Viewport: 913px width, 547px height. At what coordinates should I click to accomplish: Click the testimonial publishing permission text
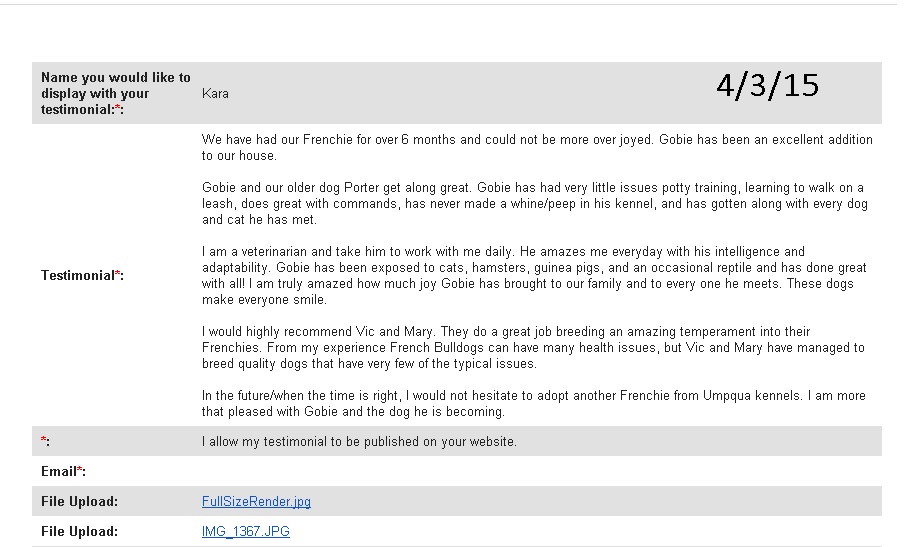point(359,442)
